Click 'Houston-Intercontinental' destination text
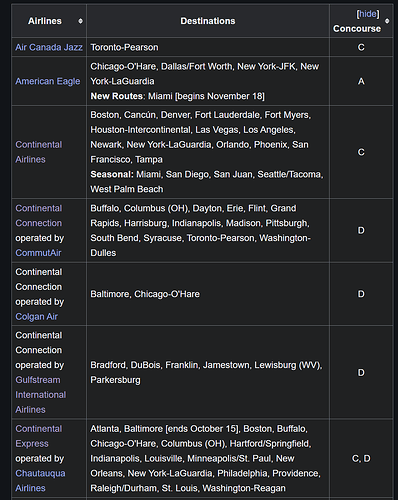The height and width of the screenshot is (500, 398). 140,130
